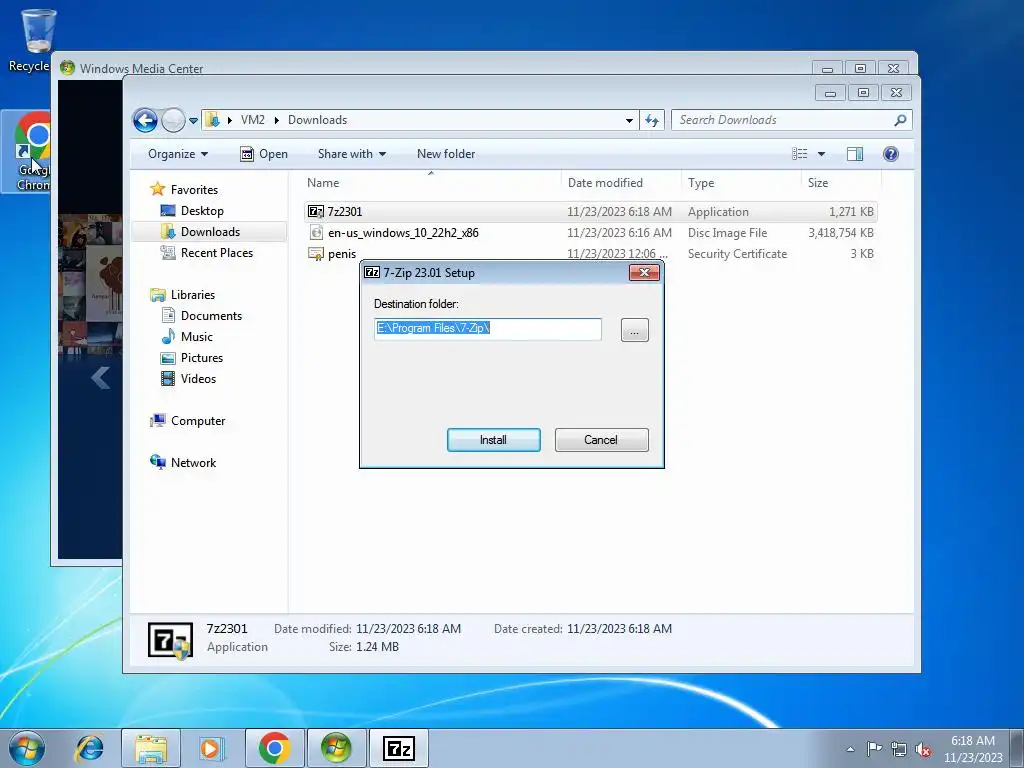The height and width of the screenshot is (768, 1024).
Task: Switch to 7-Zip installer taskbar icon
Action: pos(398,748)
